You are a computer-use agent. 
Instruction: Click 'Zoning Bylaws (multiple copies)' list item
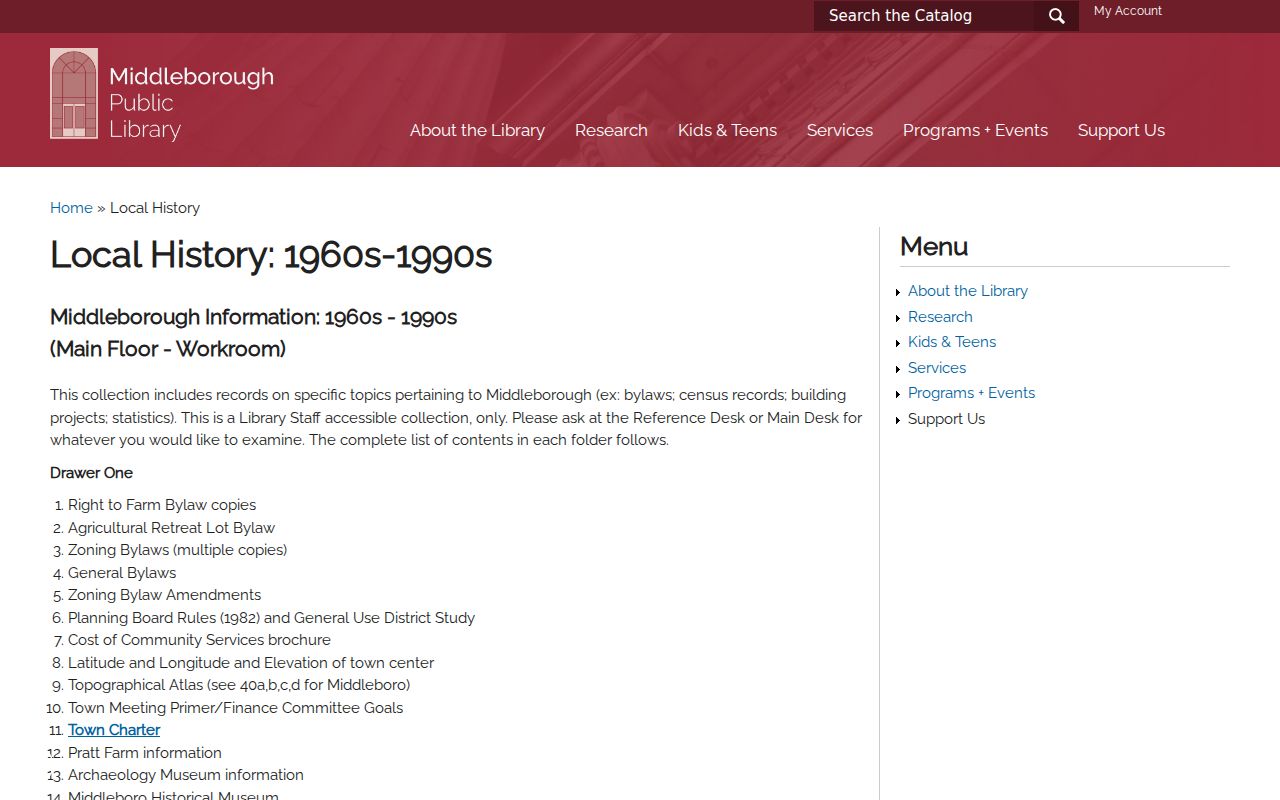pyautogui.click(x=177, y=550)
